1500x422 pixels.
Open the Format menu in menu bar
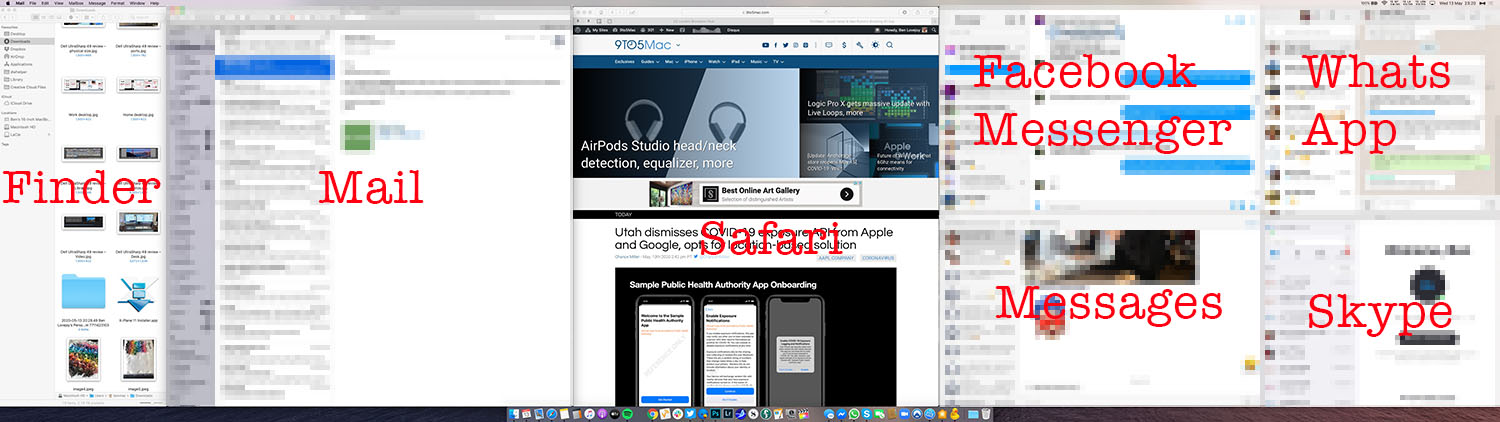click(117, 4)
